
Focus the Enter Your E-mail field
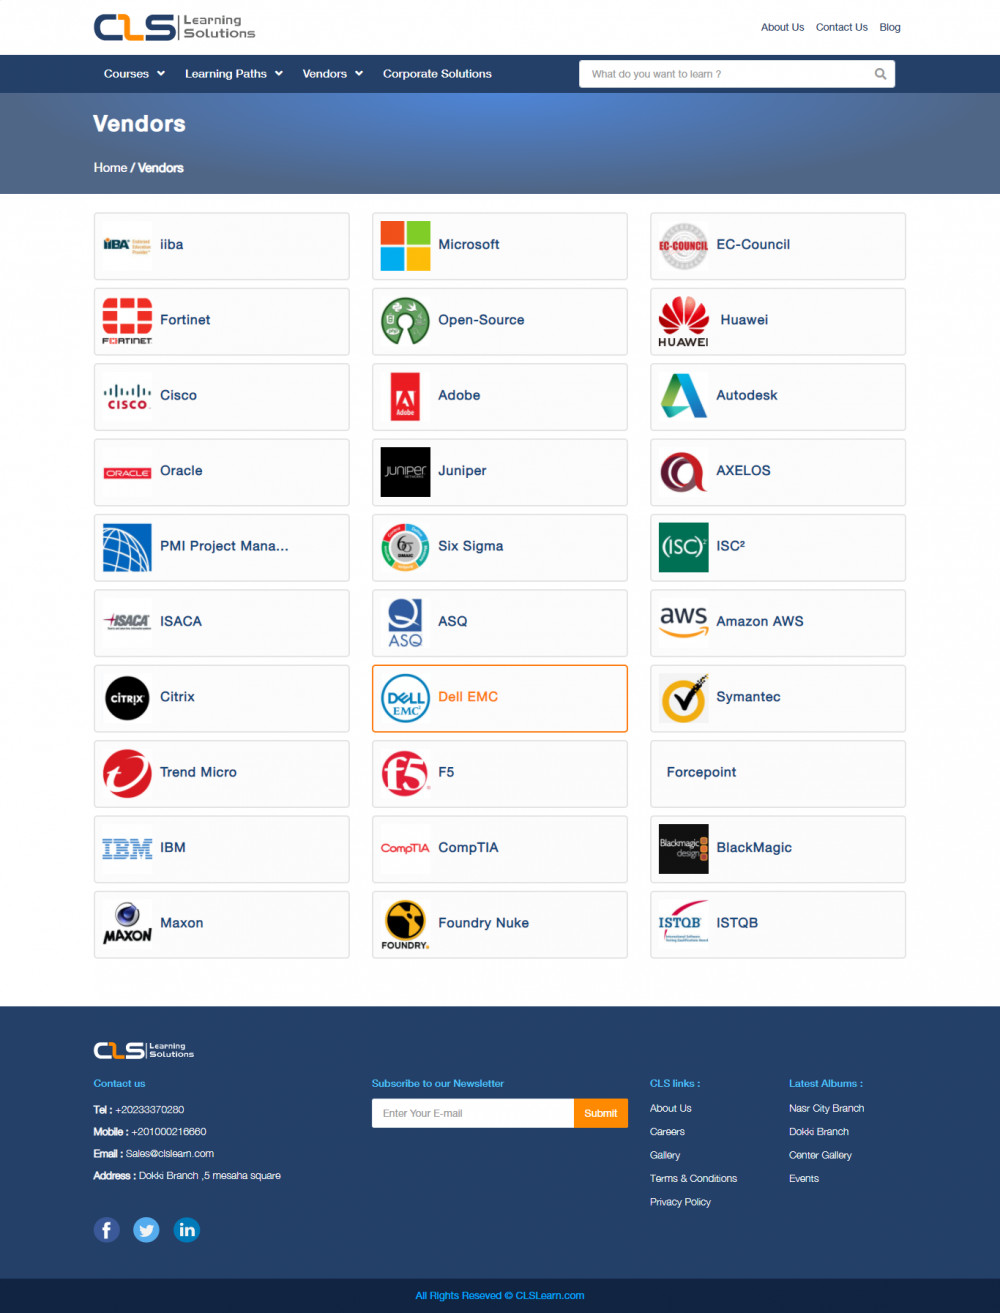pyautogui.click(x=473, y=1113)
